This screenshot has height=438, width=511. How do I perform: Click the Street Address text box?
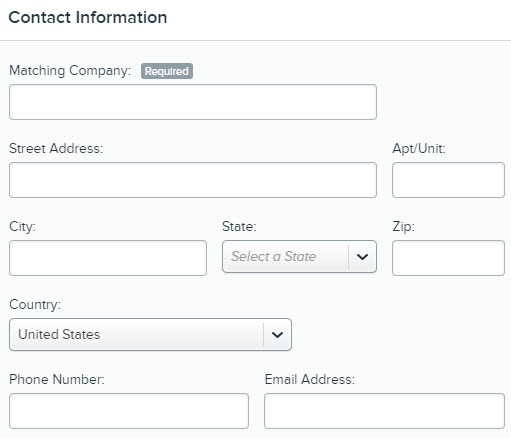(193, 180)
